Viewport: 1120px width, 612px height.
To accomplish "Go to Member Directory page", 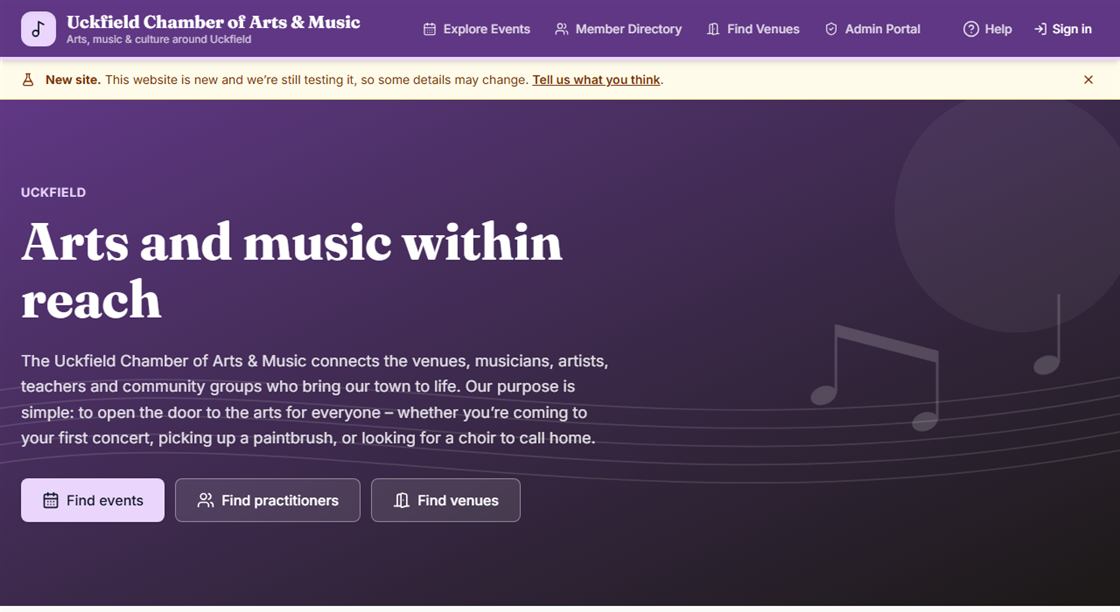I will 619,29.
